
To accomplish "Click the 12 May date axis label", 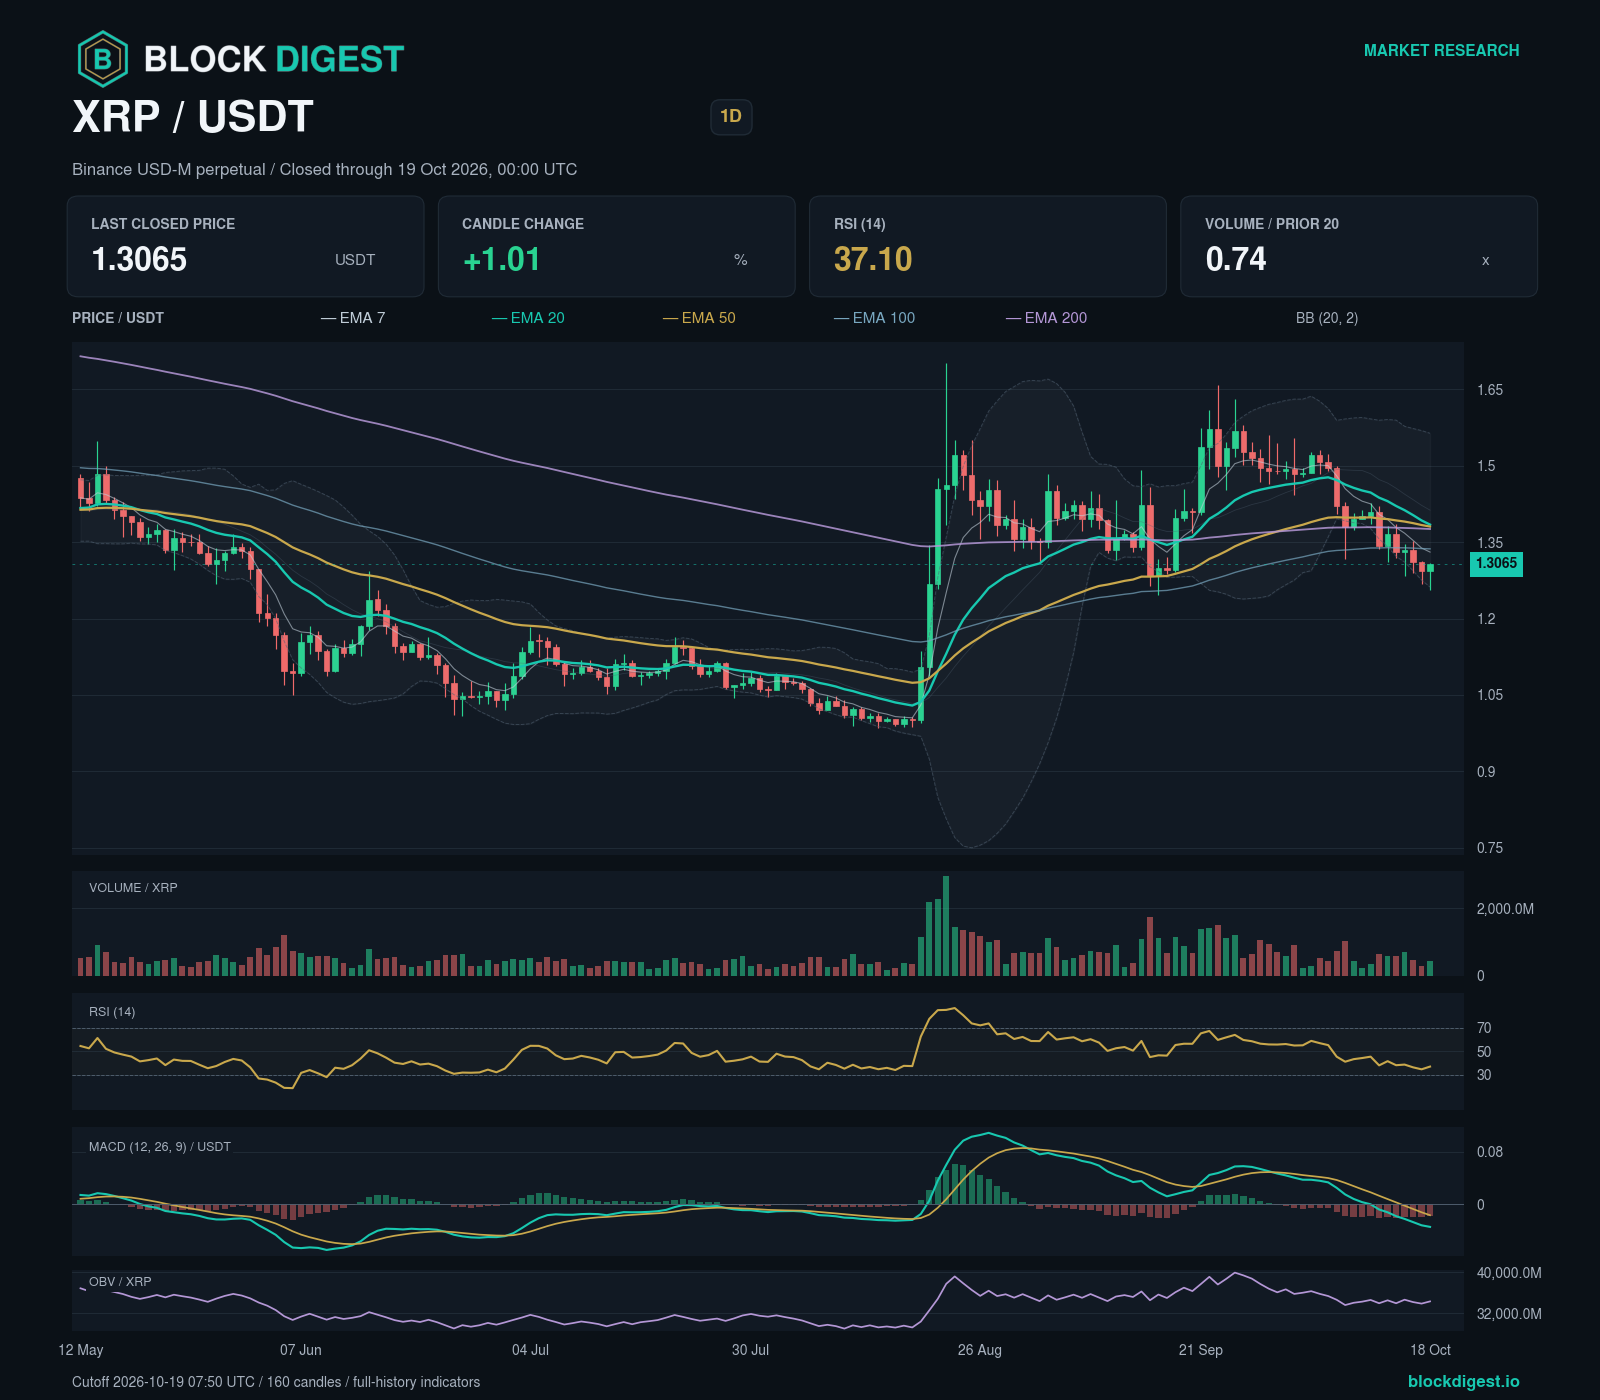I will 81,1350.
